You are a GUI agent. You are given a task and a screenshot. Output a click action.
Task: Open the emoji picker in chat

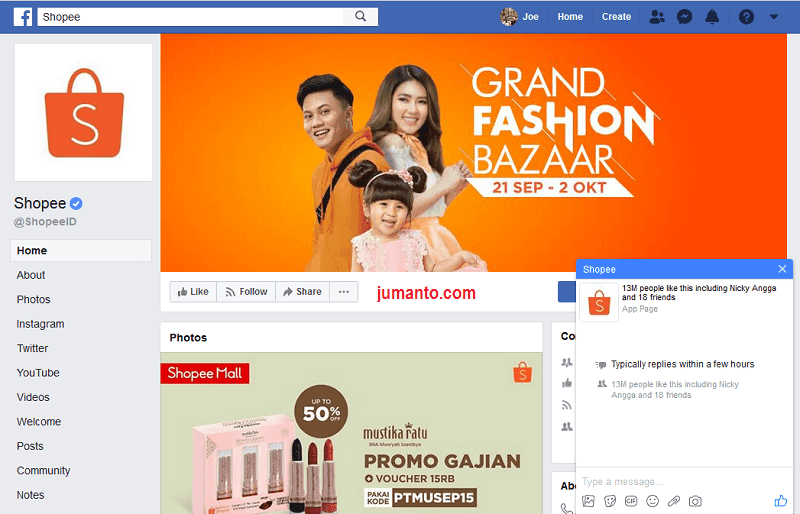click(x=652, y=501)
